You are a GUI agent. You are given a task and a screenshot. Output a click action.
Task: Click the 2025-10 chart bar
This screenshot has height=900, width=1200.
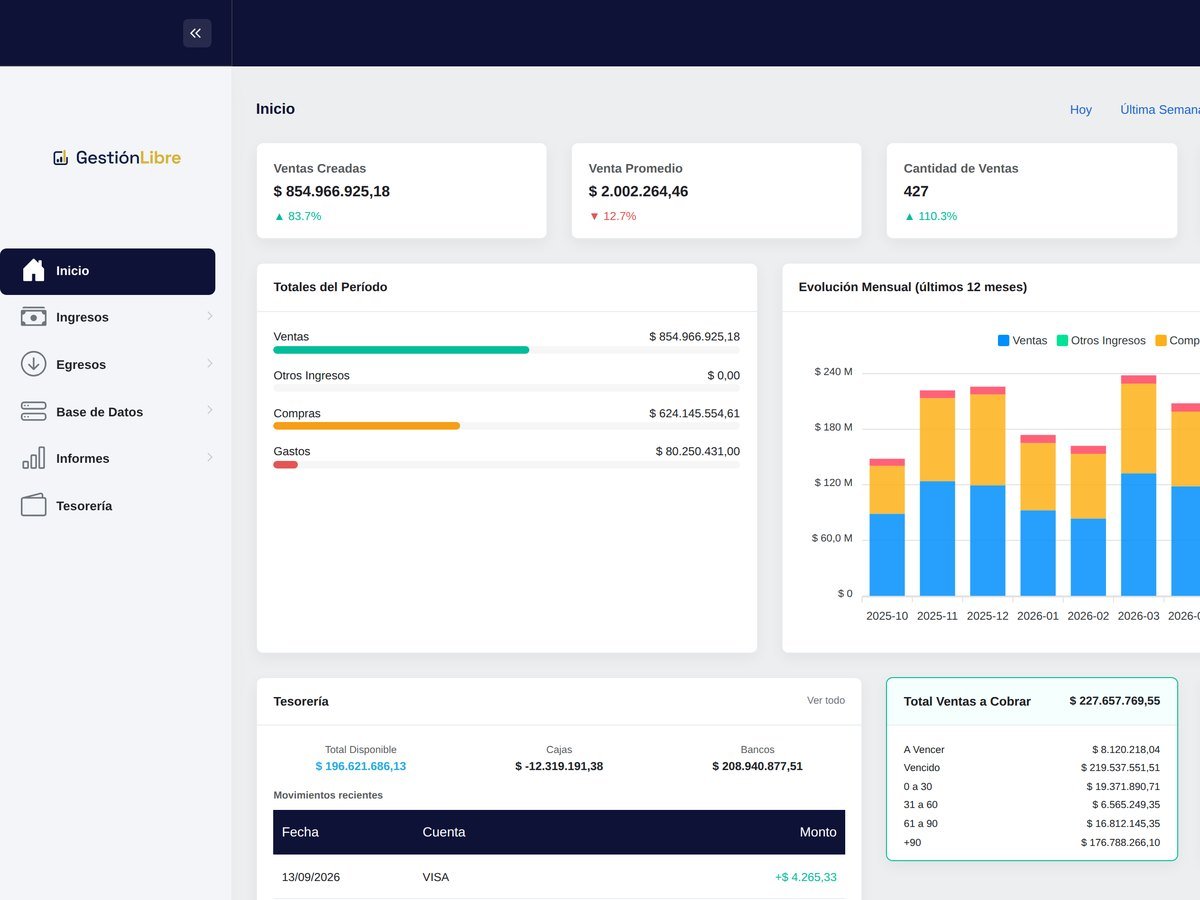(887, 528)
